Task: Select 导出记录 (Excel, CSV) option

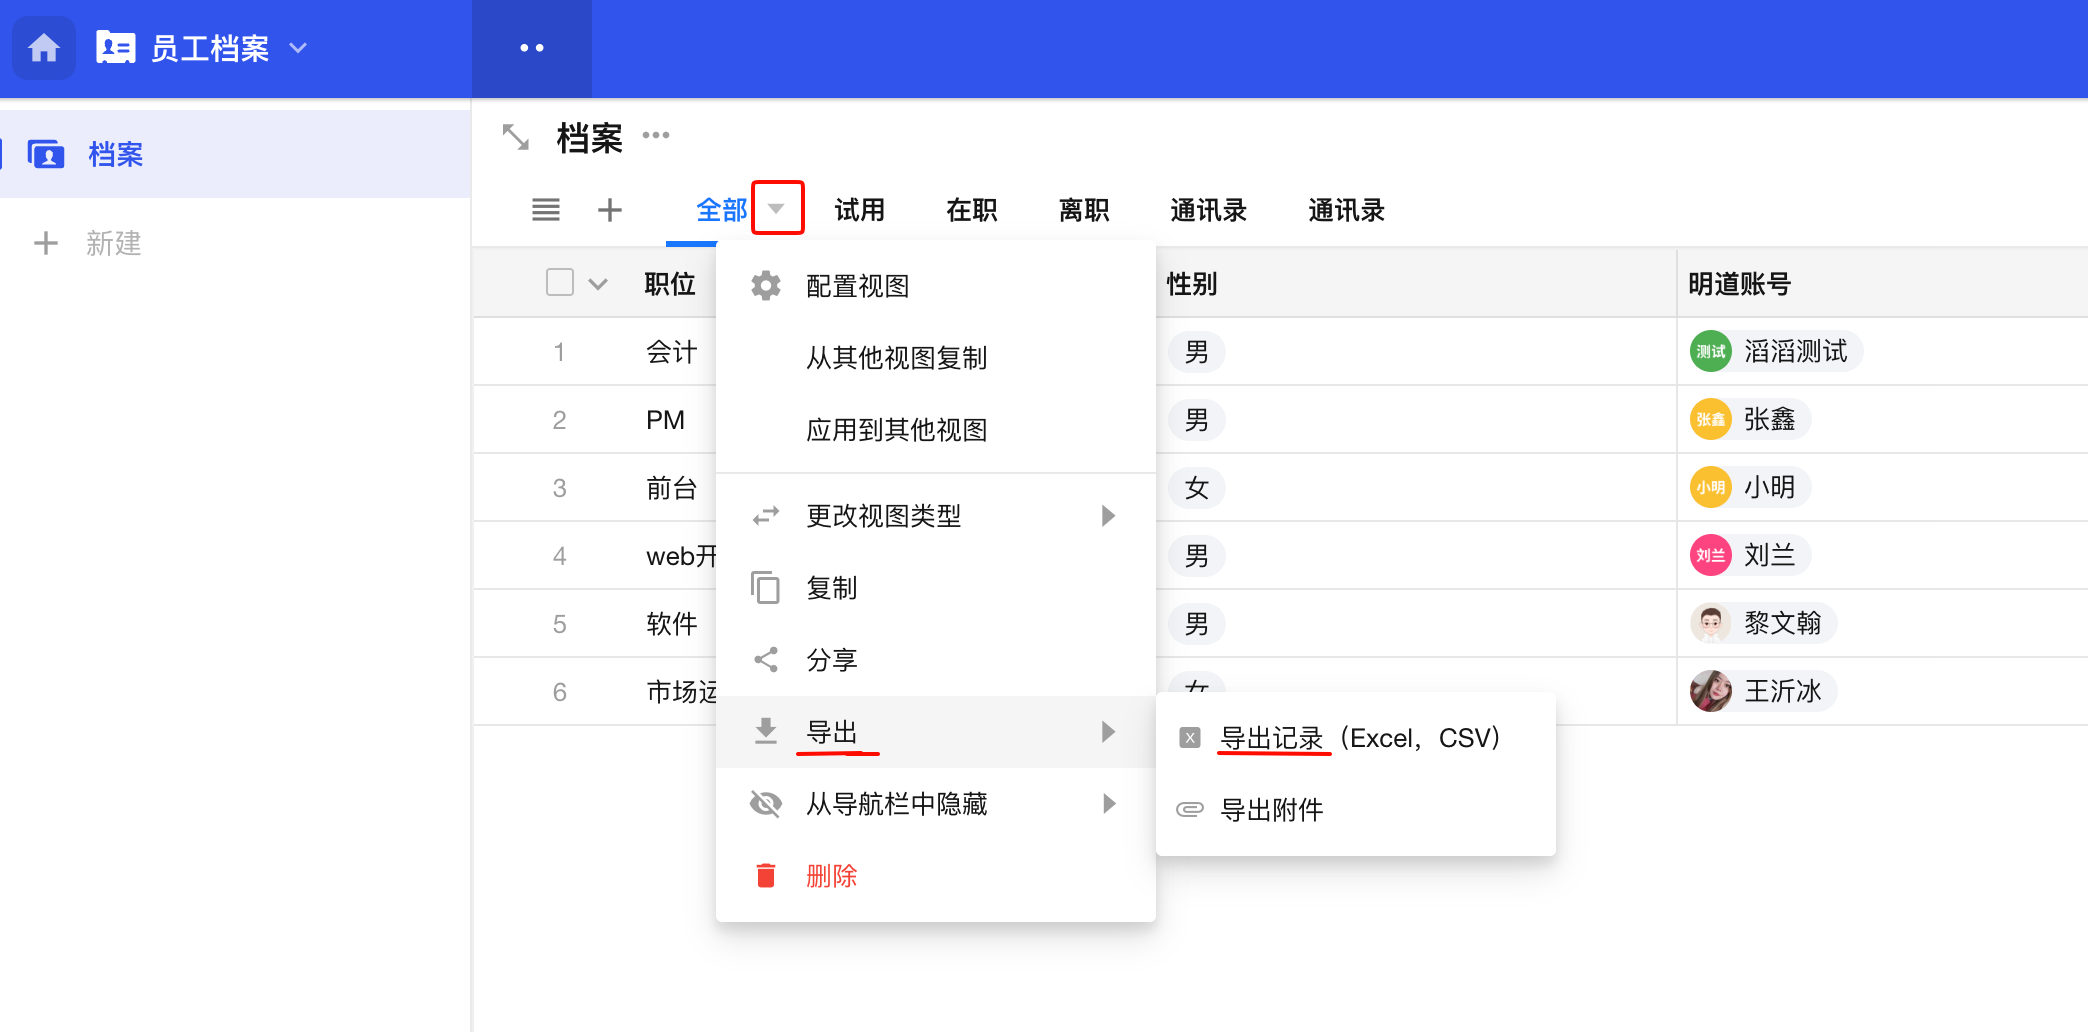Action: 1358,738
